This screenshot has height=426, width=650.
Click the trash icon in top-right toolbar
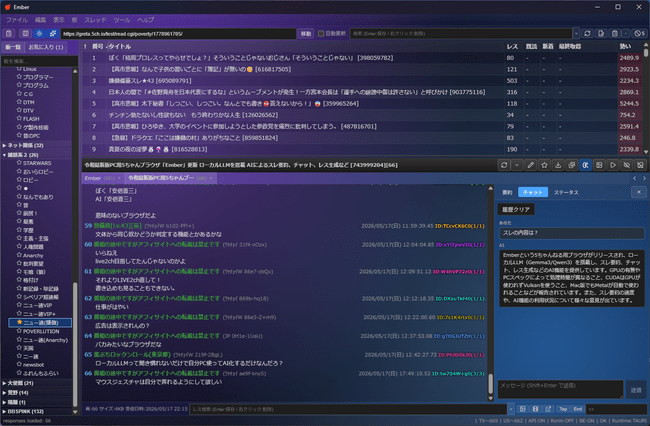click(615, 34)
